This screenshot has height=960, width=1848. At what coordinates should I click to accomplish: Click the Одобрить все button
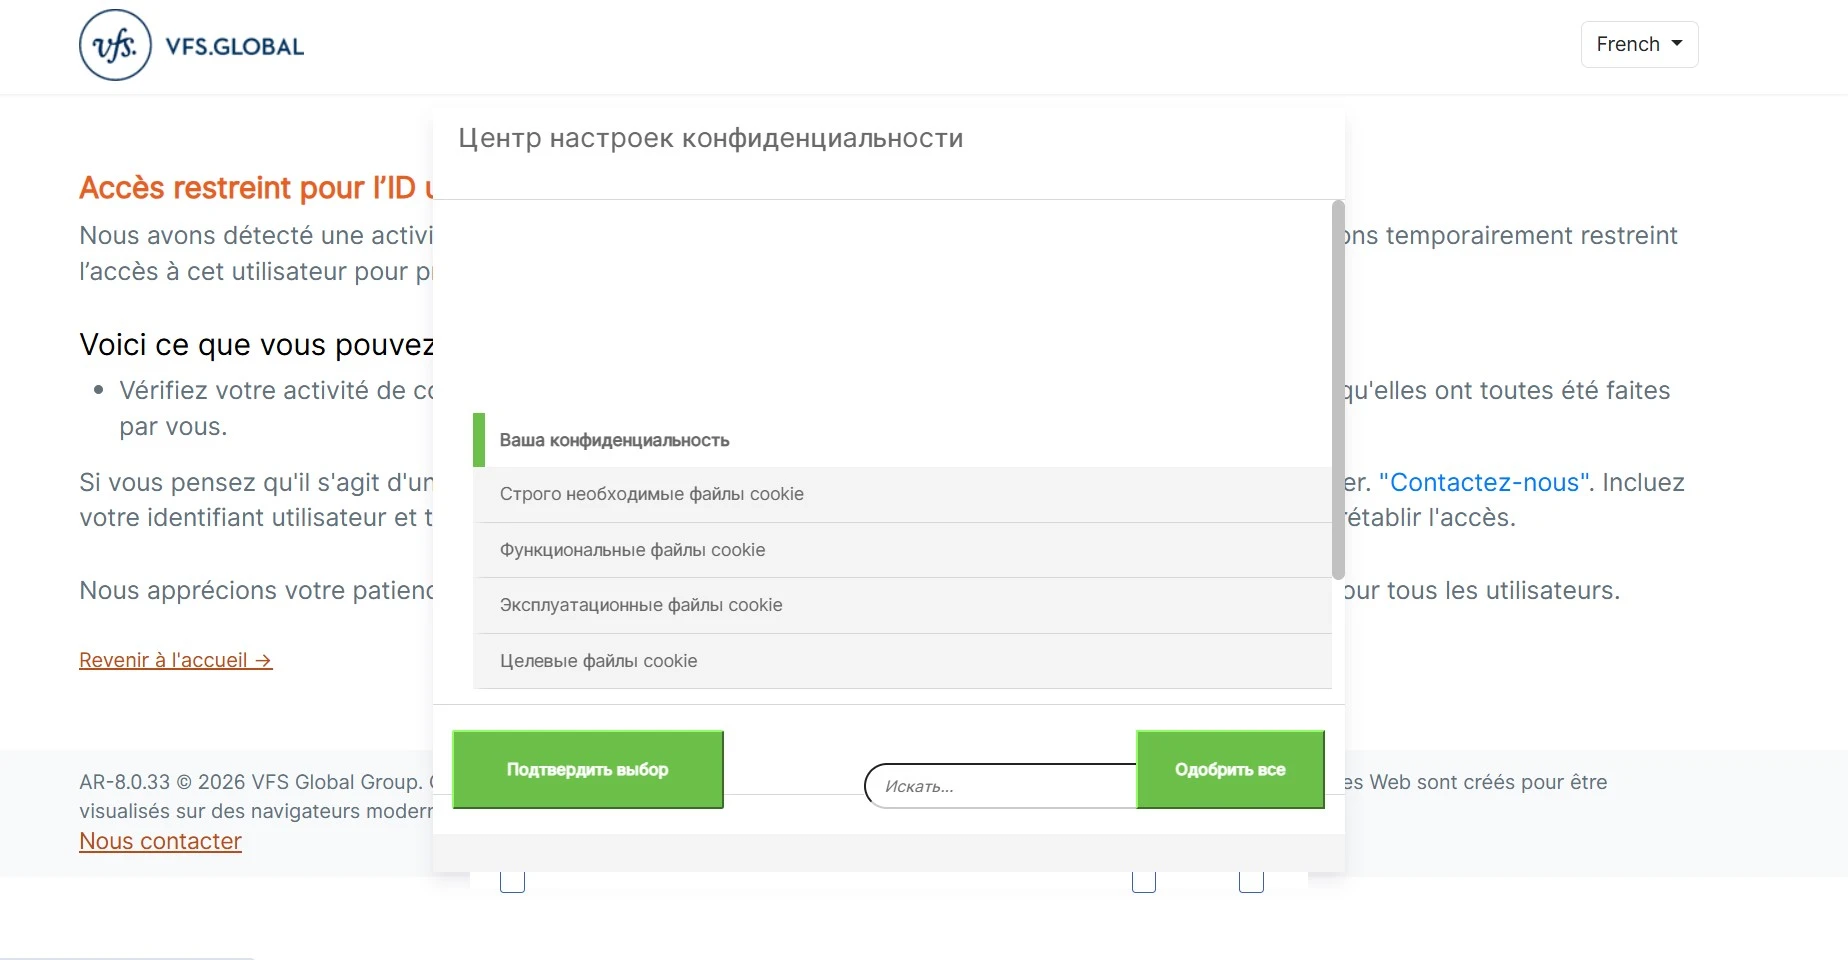1230,769
